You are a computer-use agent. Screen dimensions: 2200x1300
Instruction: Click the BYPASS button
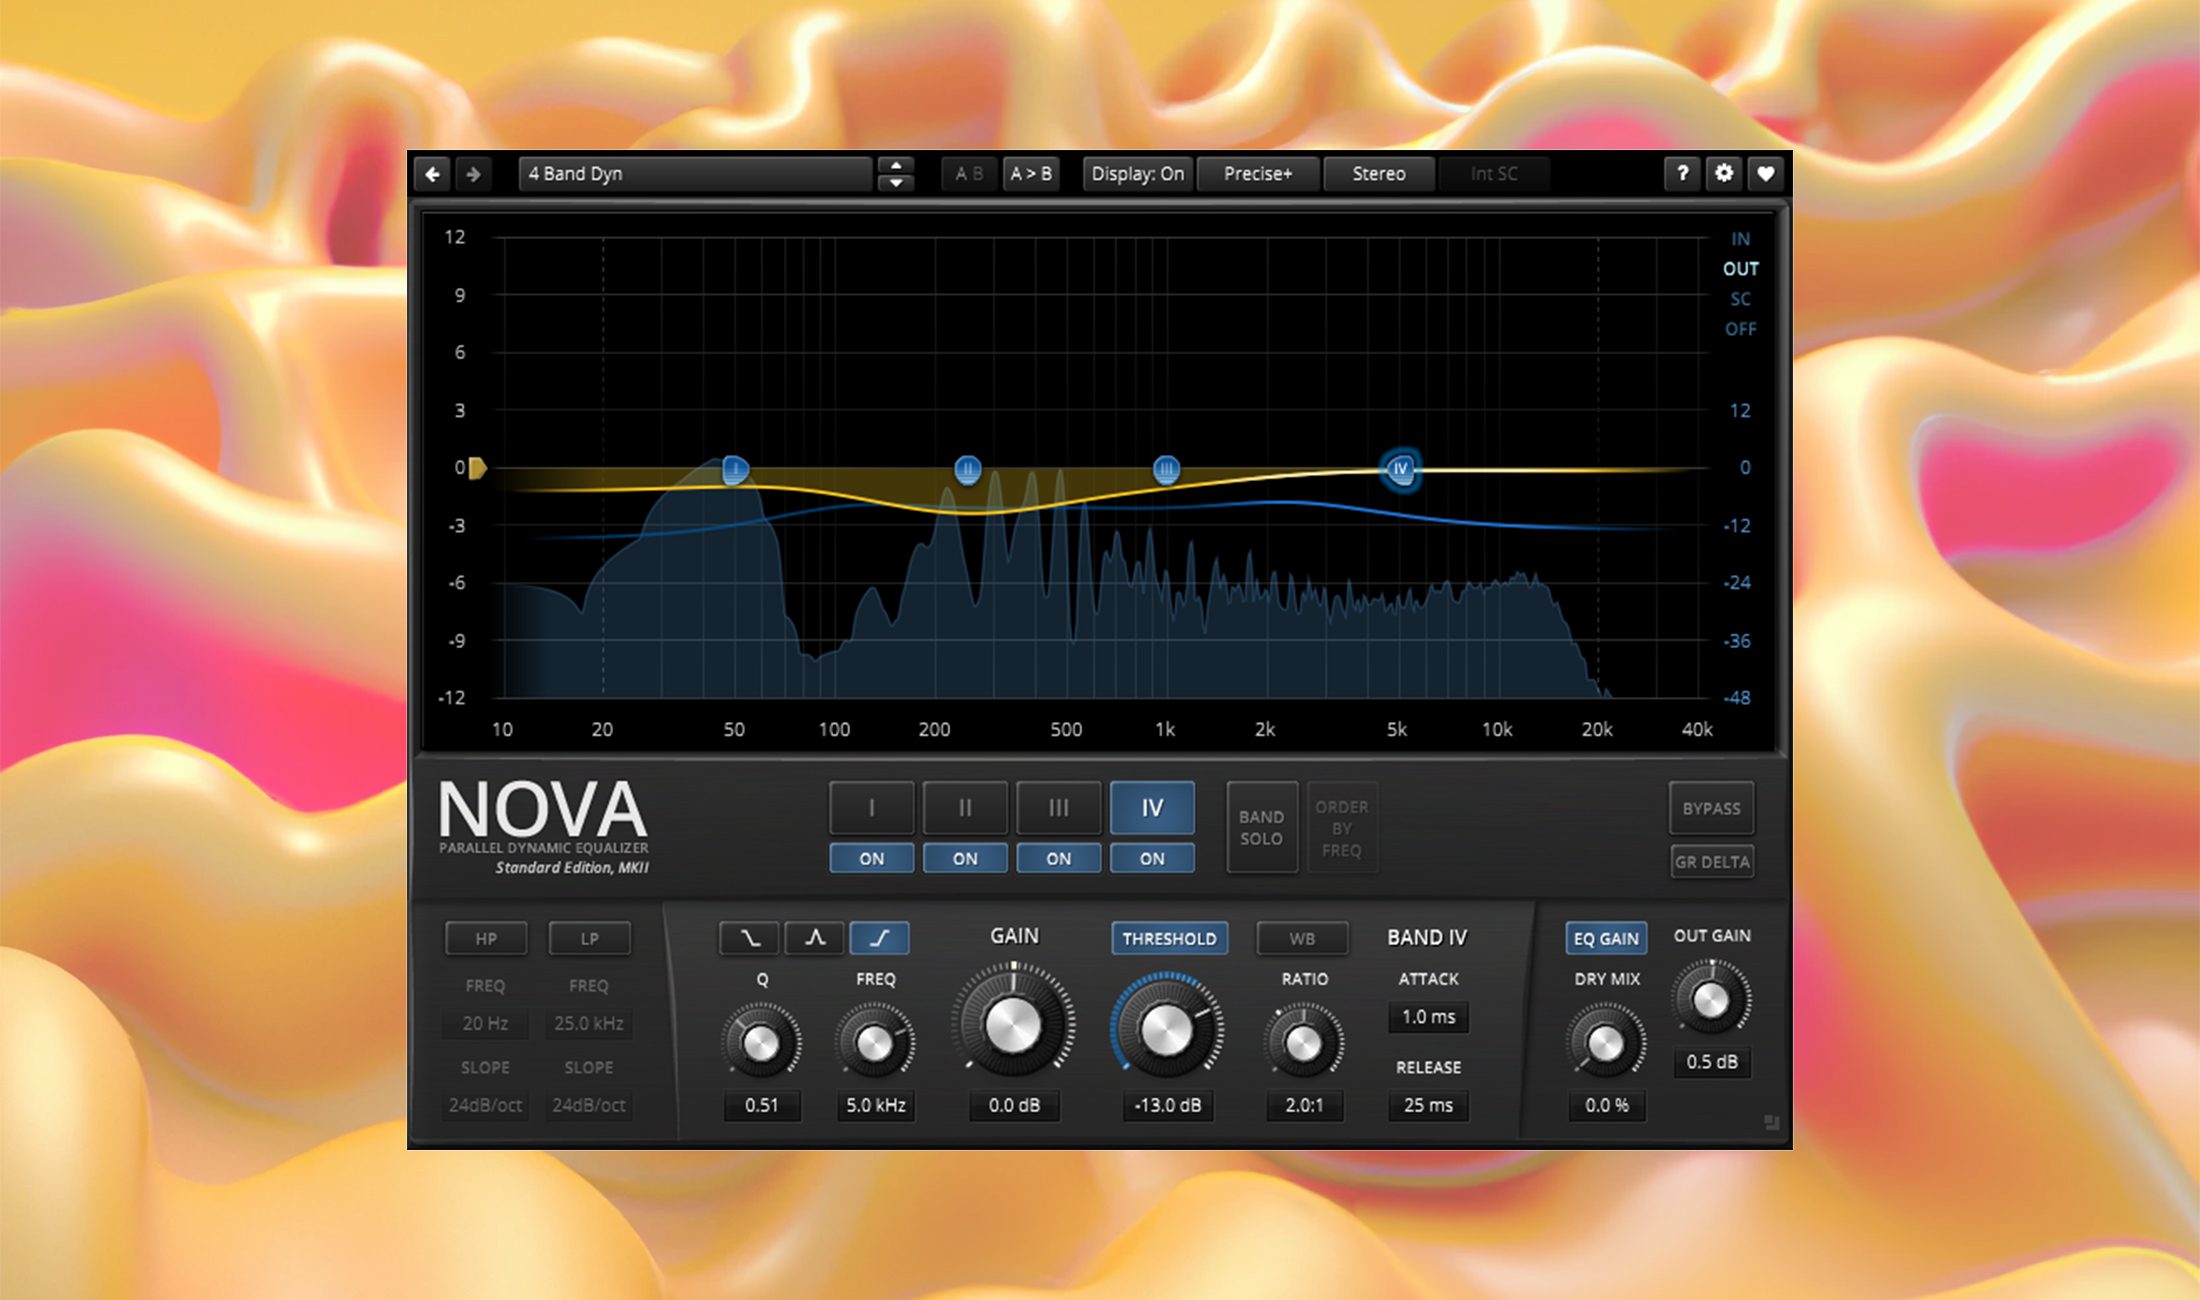point(1711,809)
